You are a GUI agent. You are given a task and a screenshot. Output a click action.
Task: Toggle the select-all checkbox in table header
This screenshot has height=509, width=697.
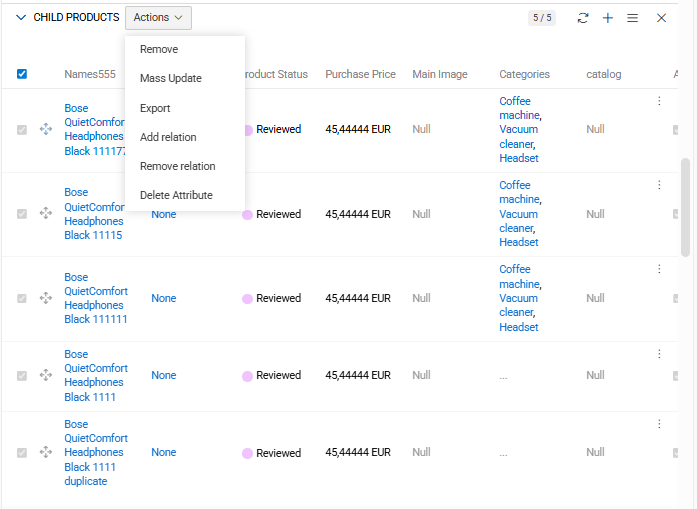pyautogui.click(x=22, y=74)
